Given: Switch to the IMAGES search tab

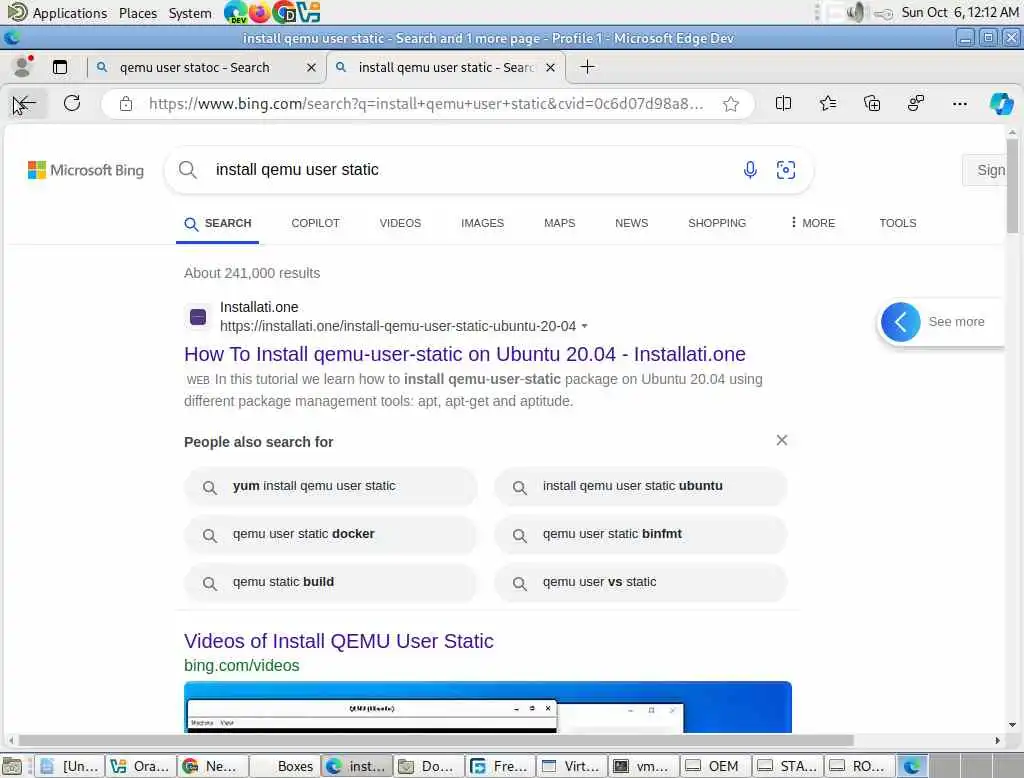Looking at the screenshot, I should 483,223.
